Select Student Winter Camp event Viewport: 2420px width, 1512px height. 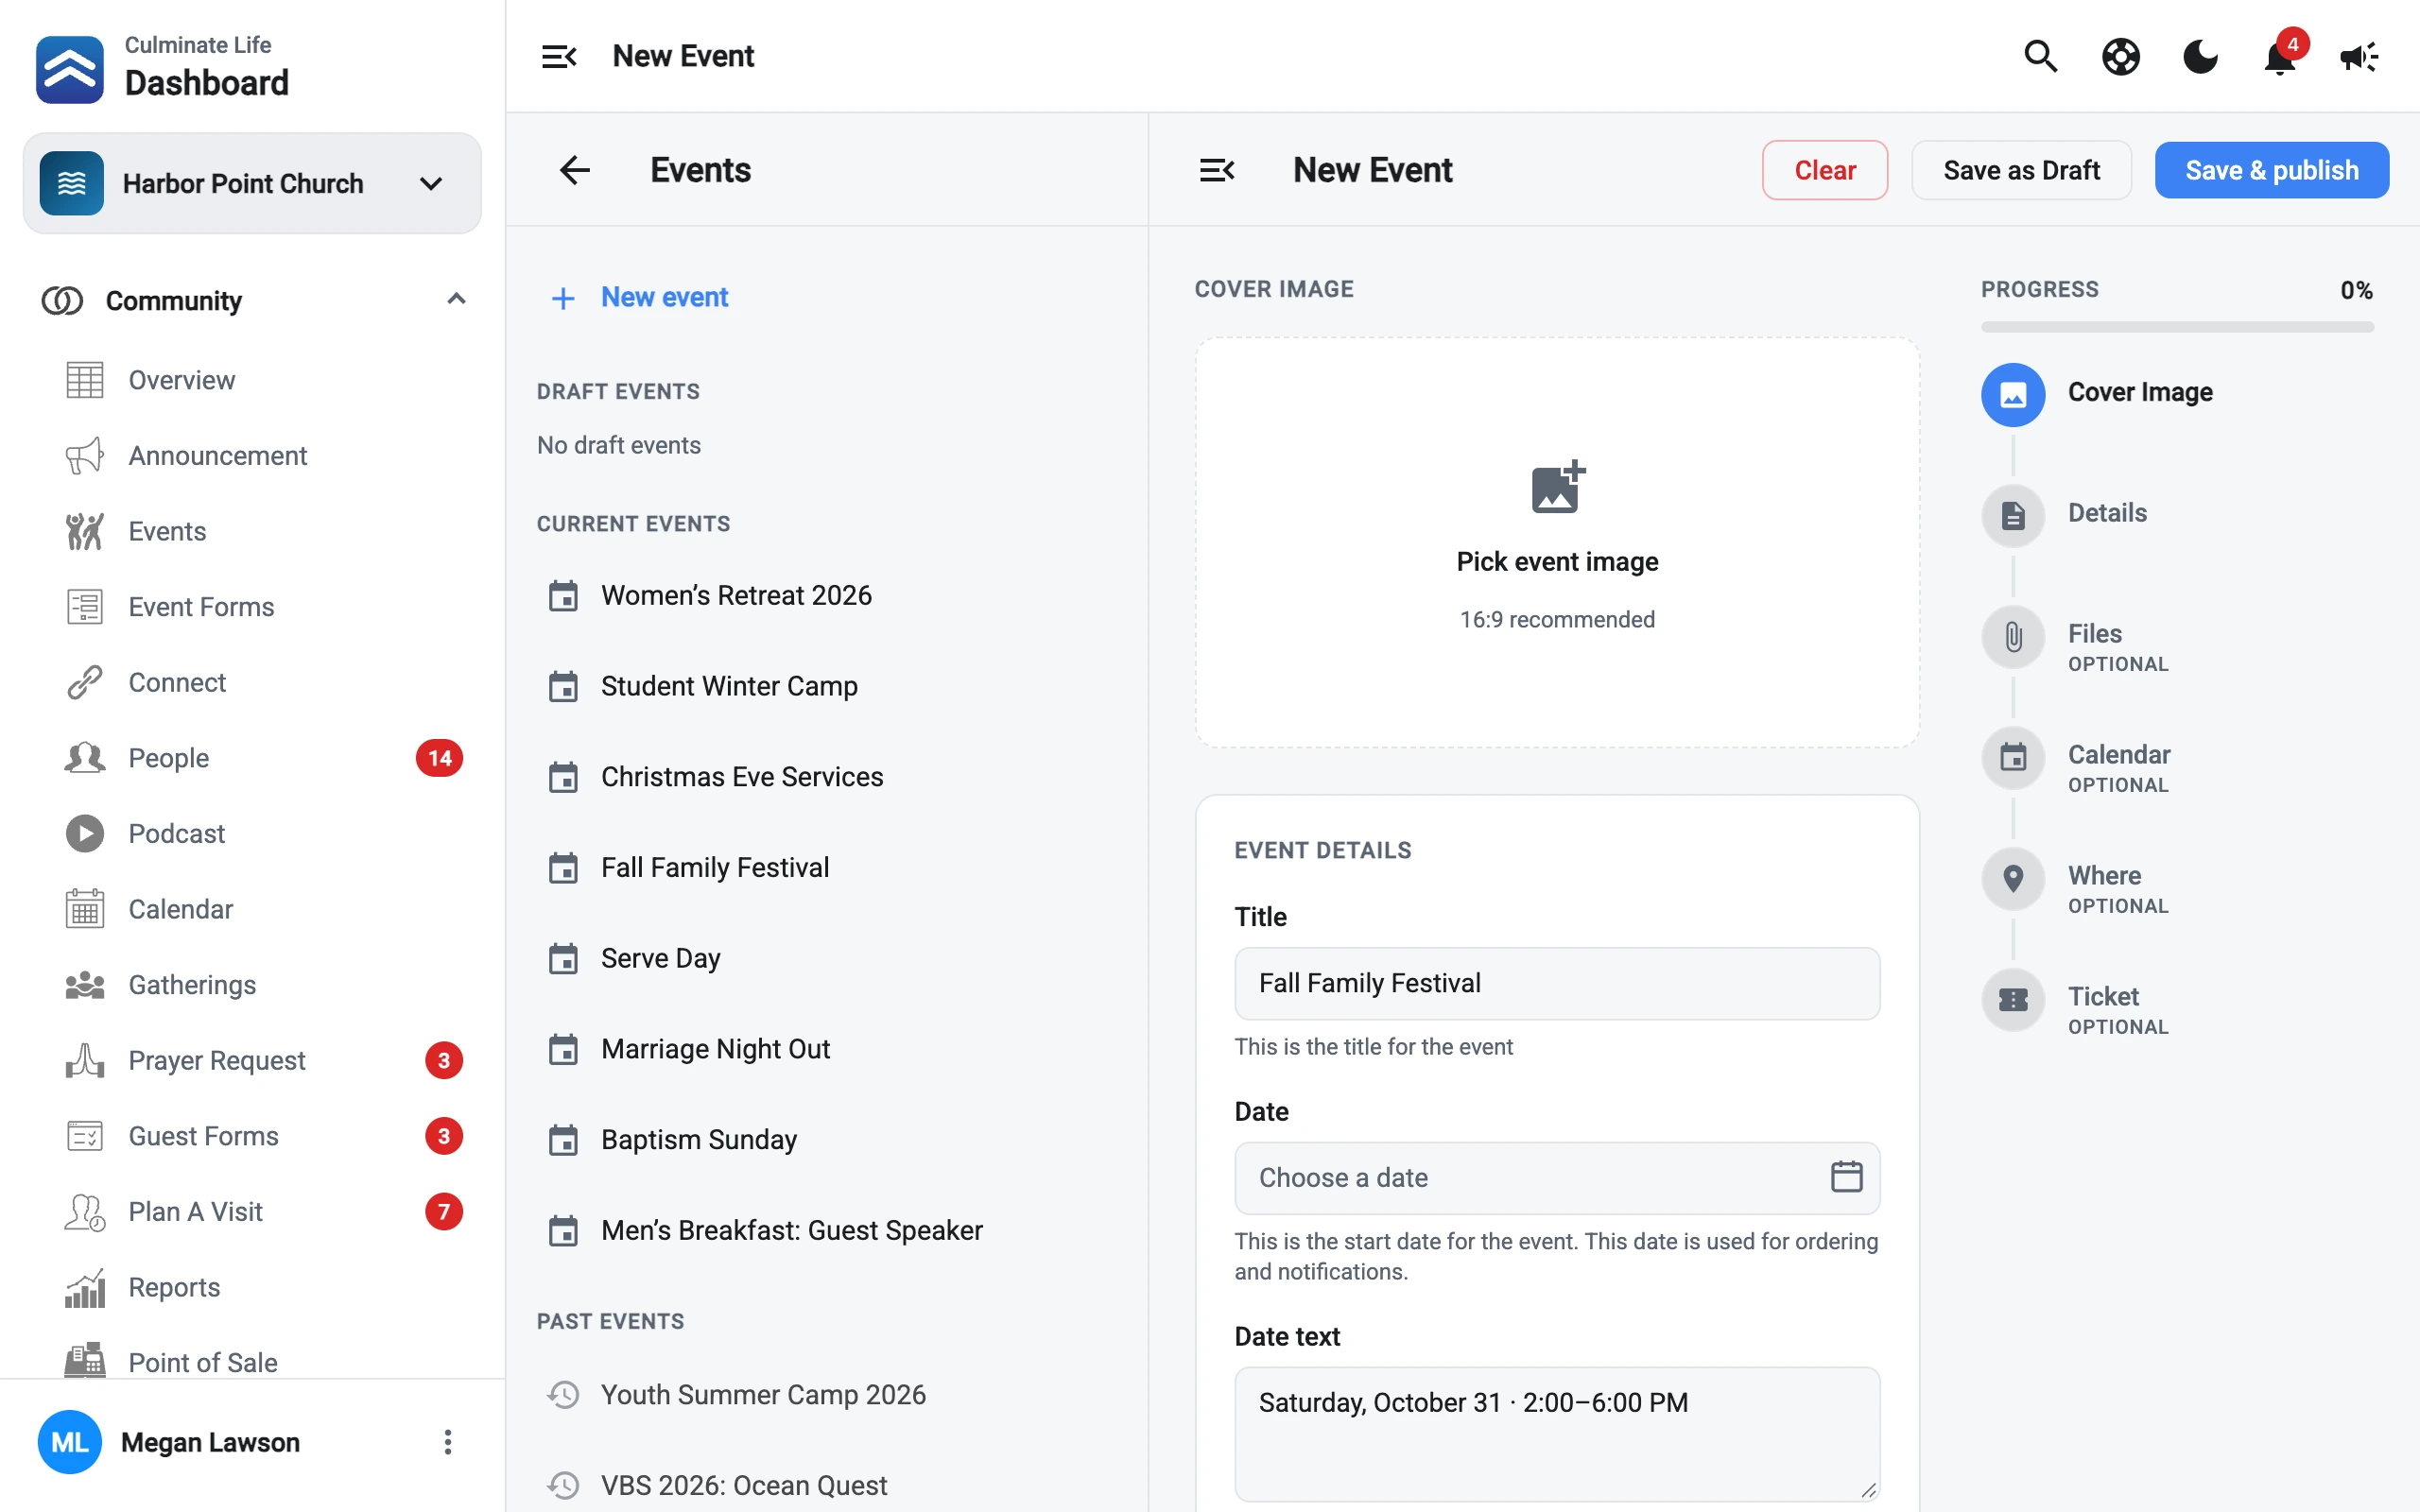point(826,686)
